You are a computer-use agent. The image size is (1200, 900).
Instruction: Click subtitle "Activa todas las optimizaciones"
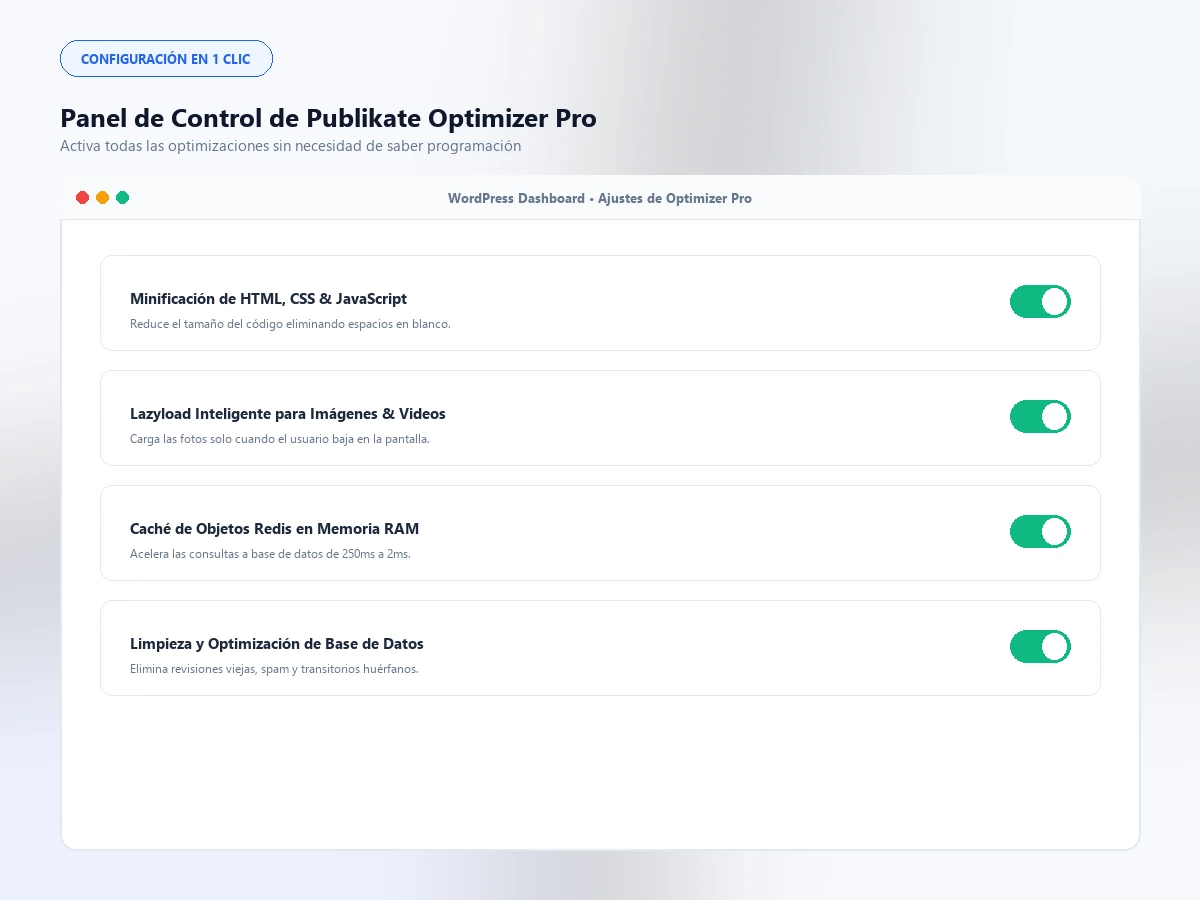290,146
